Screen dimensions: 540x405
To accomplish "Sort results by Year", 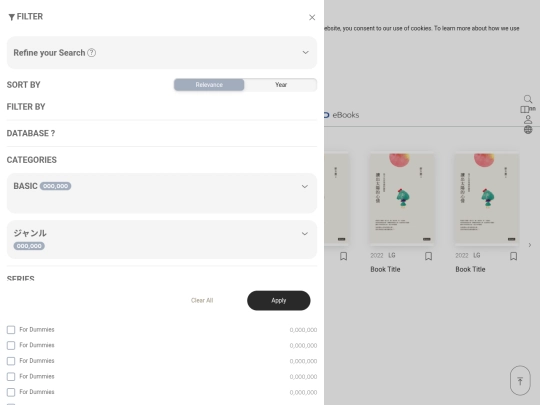I will click(x=281, y=85).
